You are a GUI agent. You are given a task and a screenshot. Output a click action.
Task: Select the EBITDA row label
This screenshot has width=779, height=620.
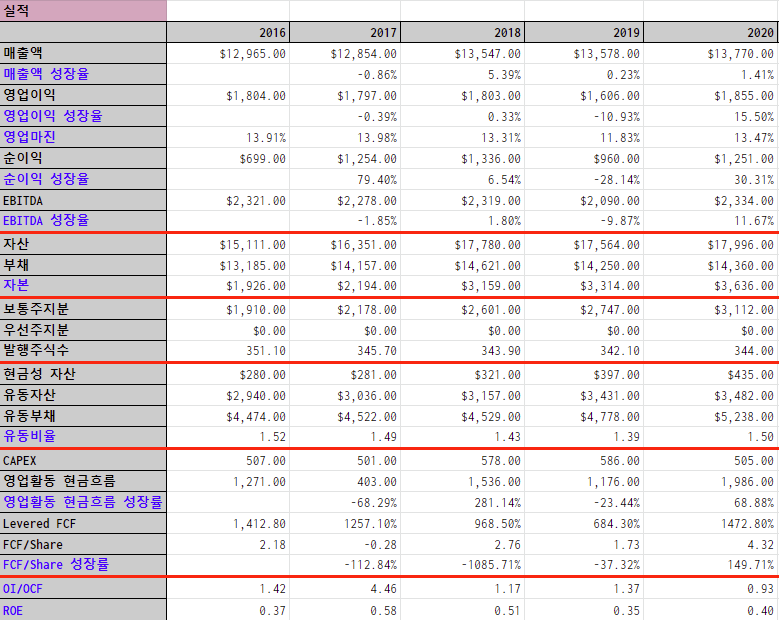click(x=83, y=200)
